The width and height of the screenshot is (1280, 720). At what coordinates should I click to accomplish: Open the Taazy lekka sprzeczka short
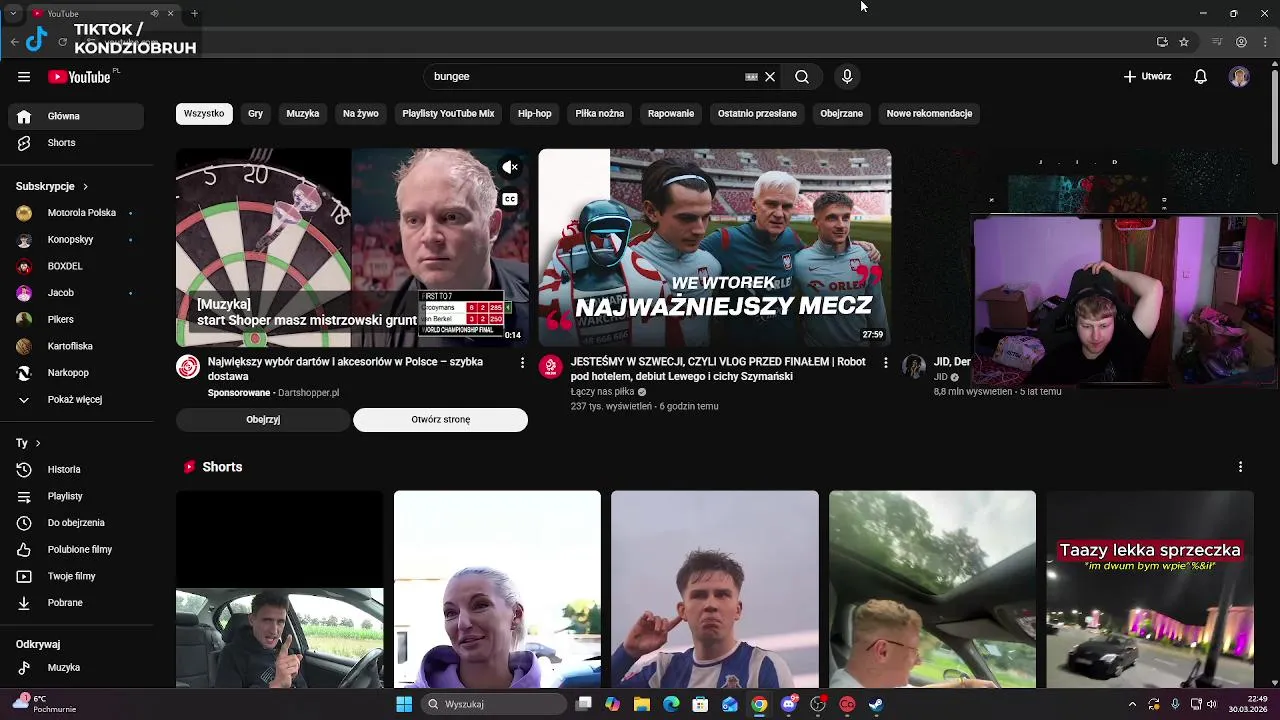[x=1150, y=589]
